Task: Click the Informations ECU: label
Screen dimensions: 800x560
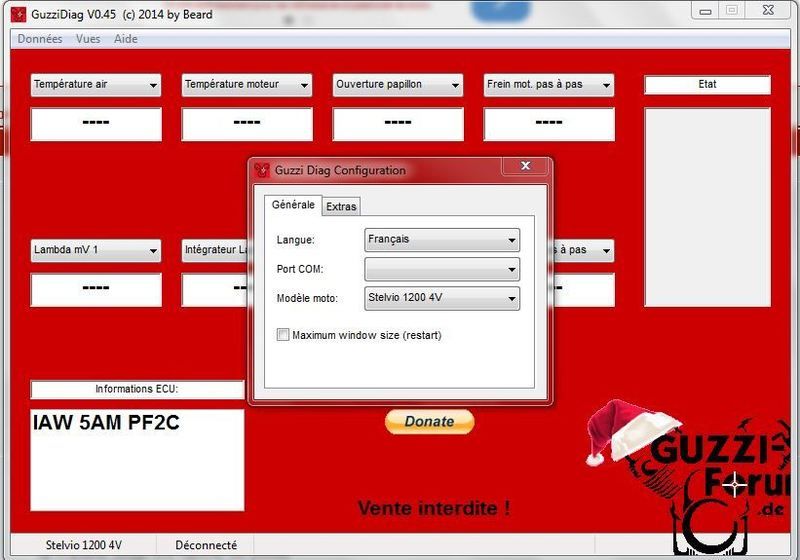Action: [x=137, y=389]
